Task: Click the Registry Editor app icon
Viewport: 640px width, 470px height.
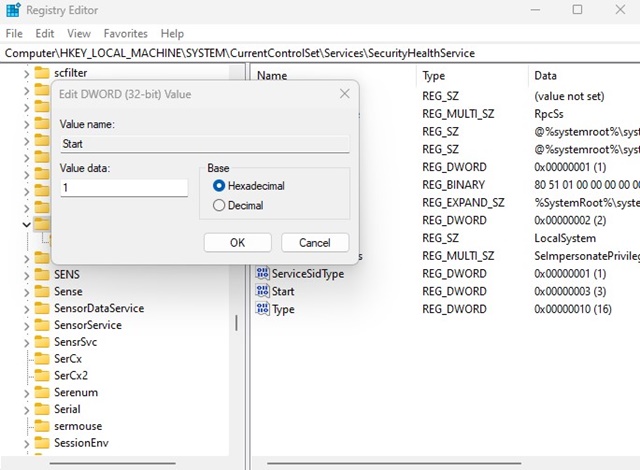Action: tap(13, 10)
